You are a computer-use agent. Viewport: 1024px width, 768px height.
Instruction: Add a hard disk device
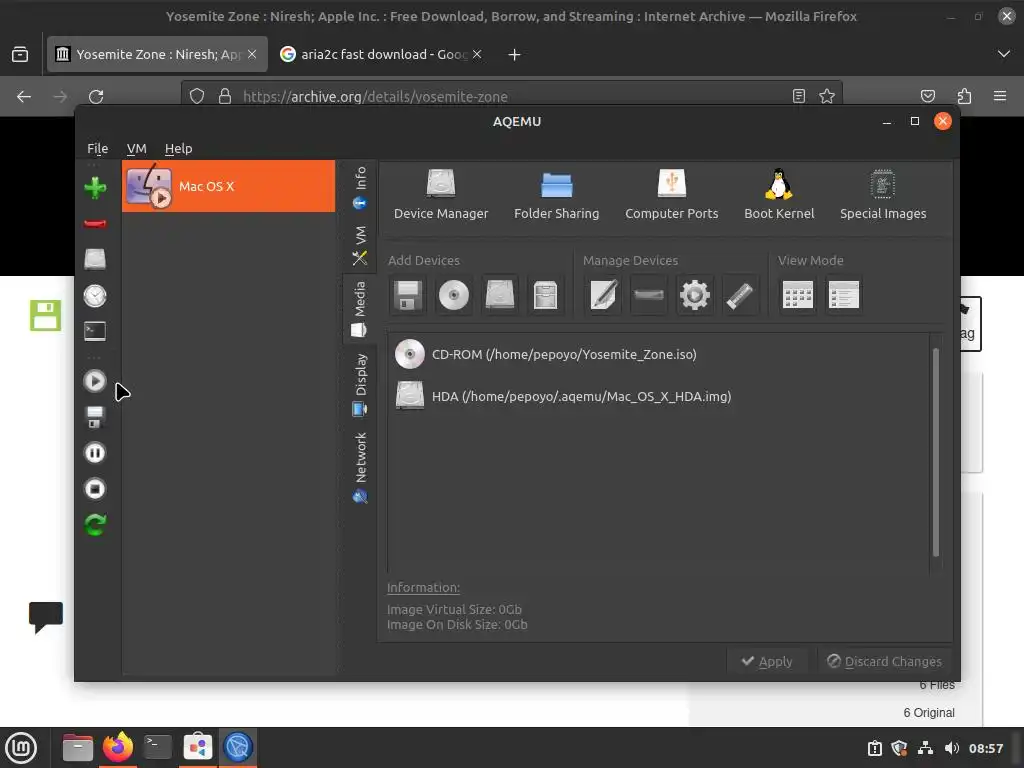click(x=500, y=295)
